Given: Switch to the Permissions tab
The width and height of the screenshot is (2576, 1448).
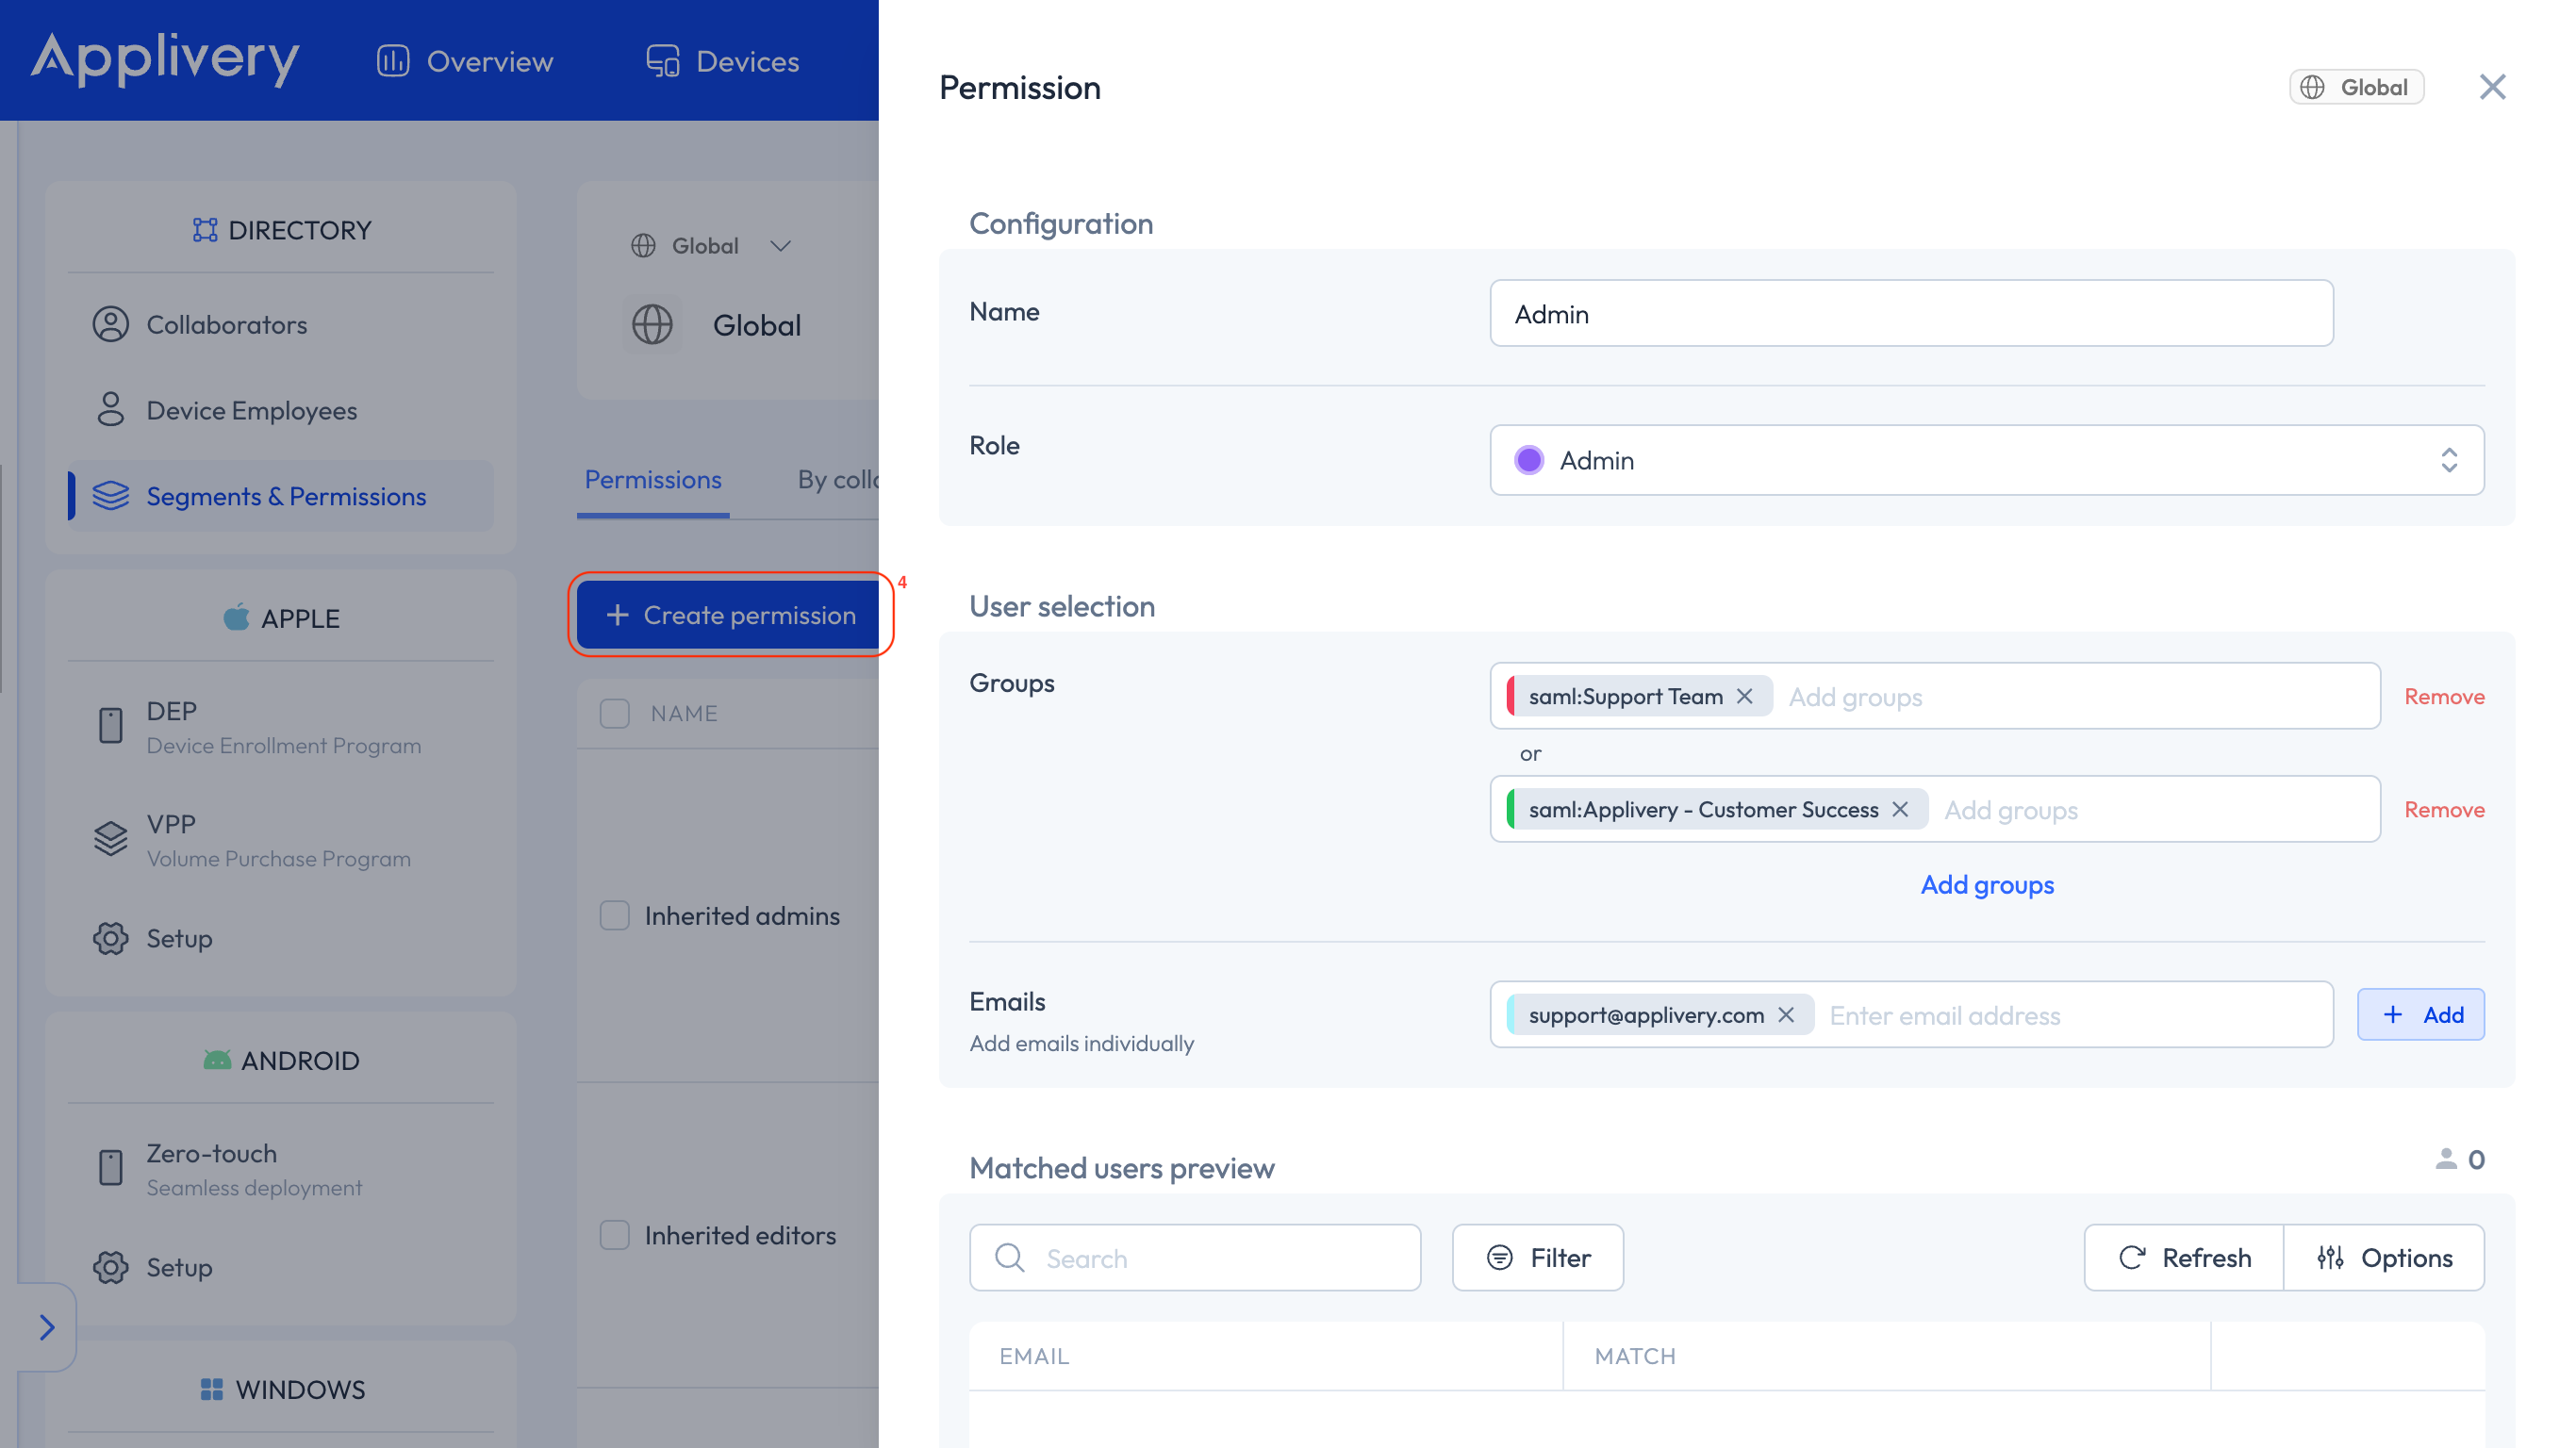Looking at the screenshot, I should tap(653, 480).
